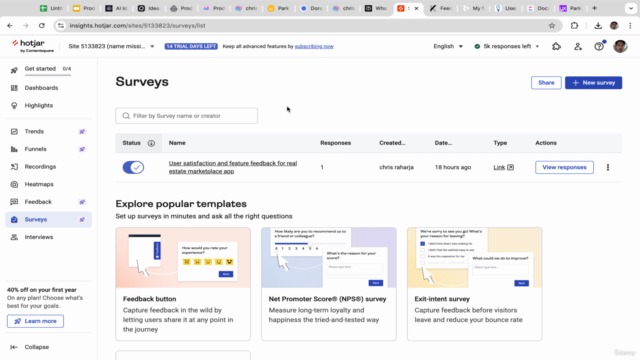
Task: Click chris raharja creator cell
Action: coord(396,167)
